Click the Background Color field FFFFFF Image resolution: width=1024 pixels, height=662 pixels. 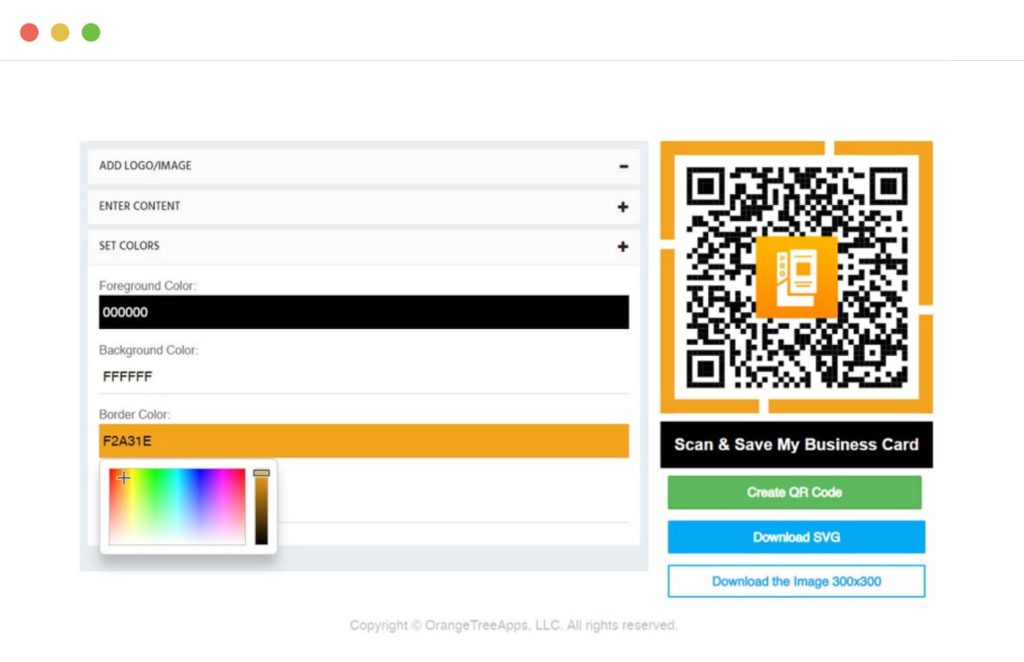coord(364,377)
